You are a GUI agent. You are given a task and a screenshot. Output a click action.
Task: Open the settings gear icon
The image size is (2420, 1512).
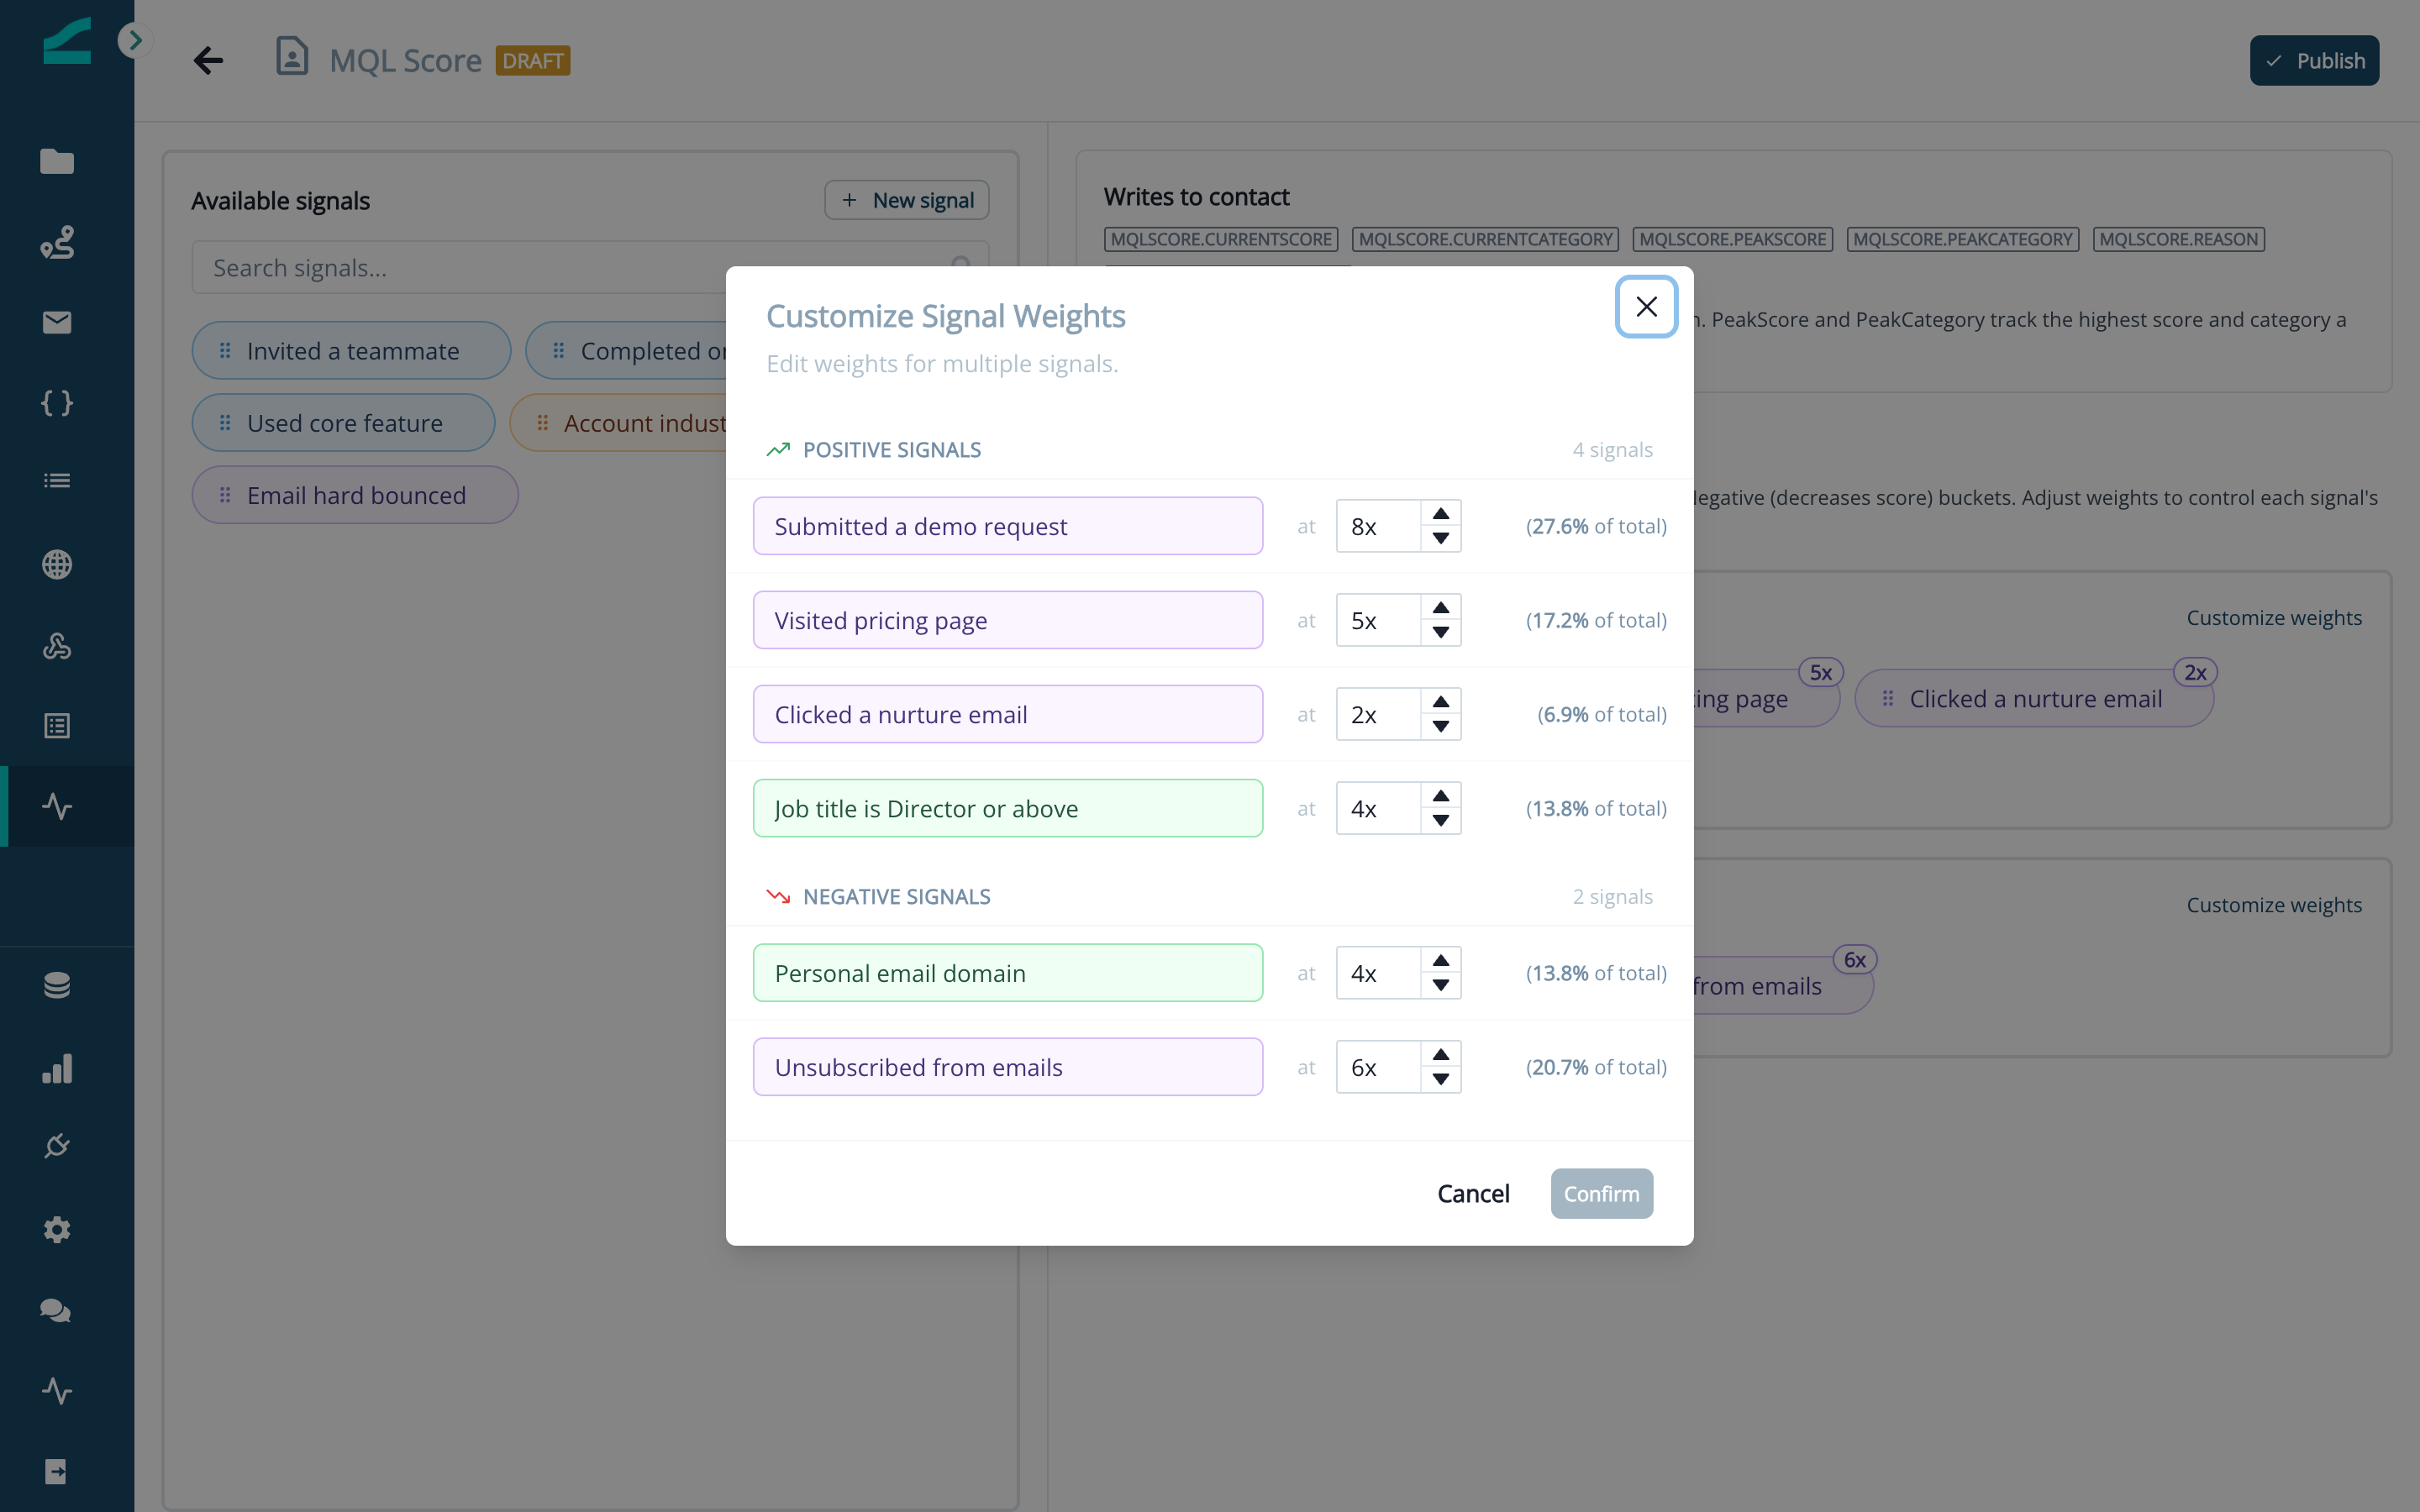click(57, 1229)
